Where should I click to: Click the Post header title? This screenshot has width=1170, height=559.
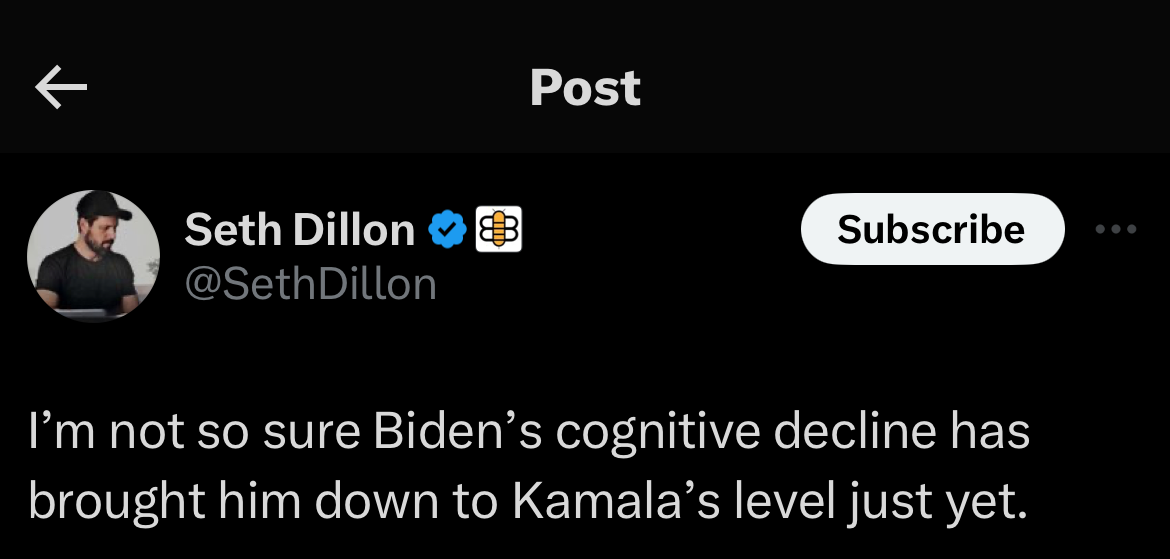[585, 88]
